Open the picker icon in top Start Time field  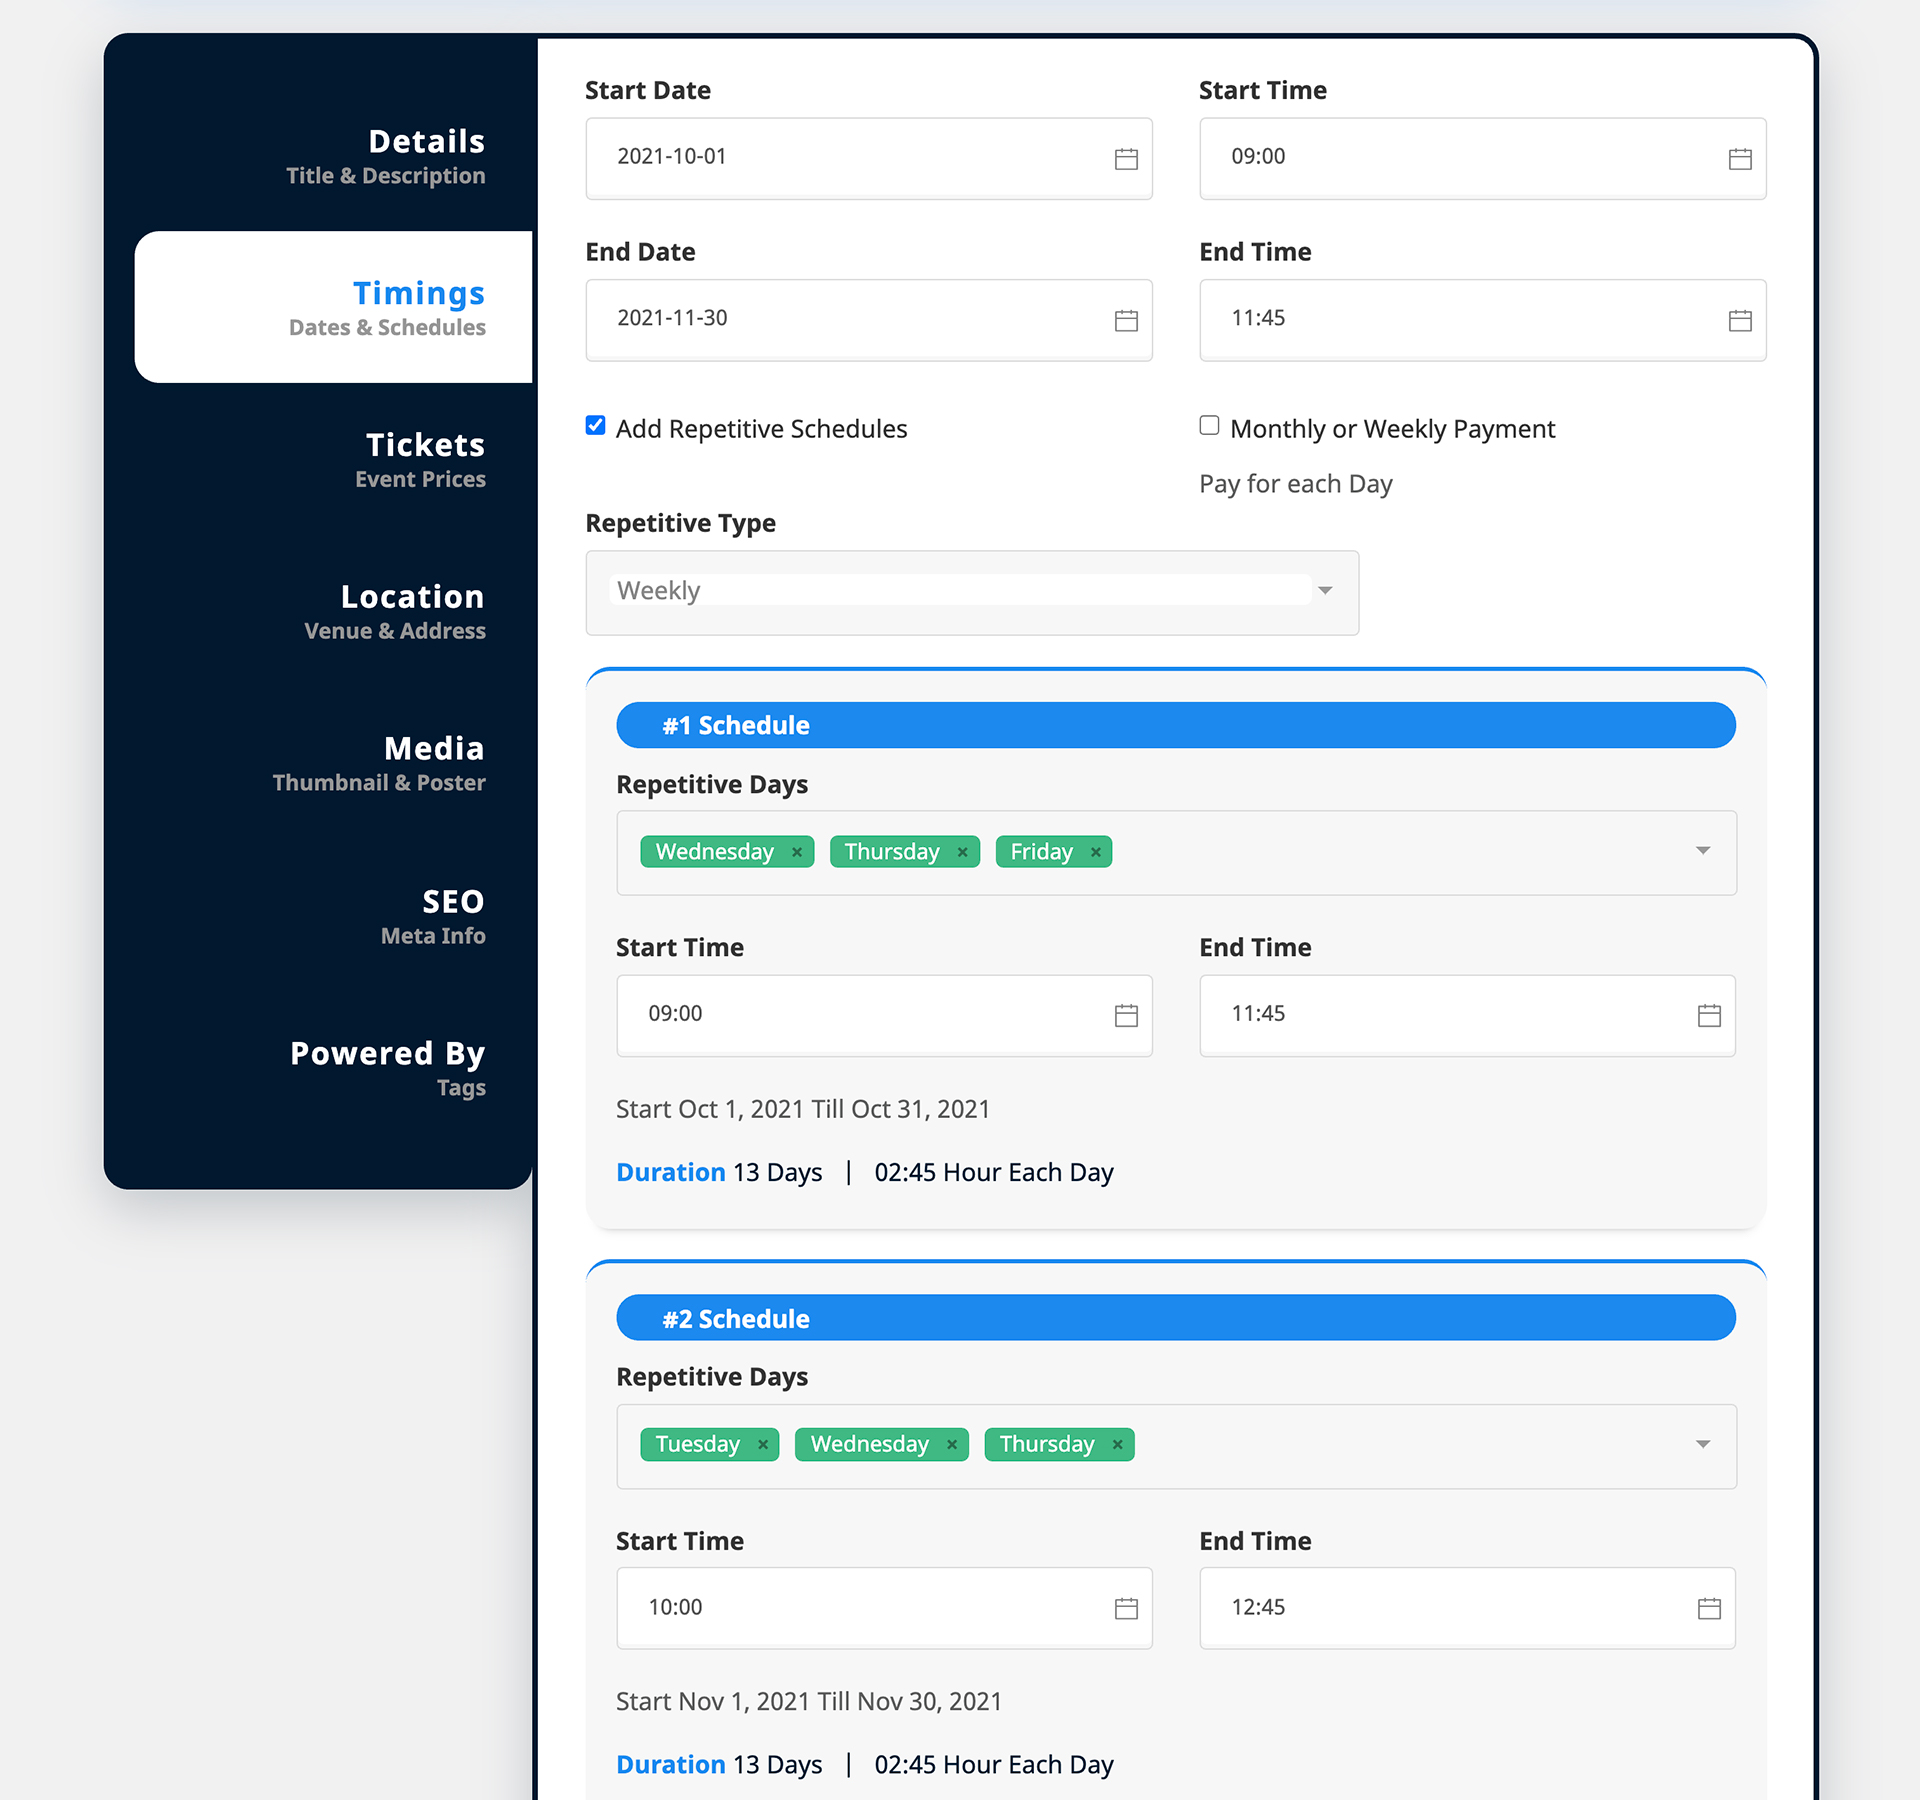pyautogui.click(x=1739, y=159)
